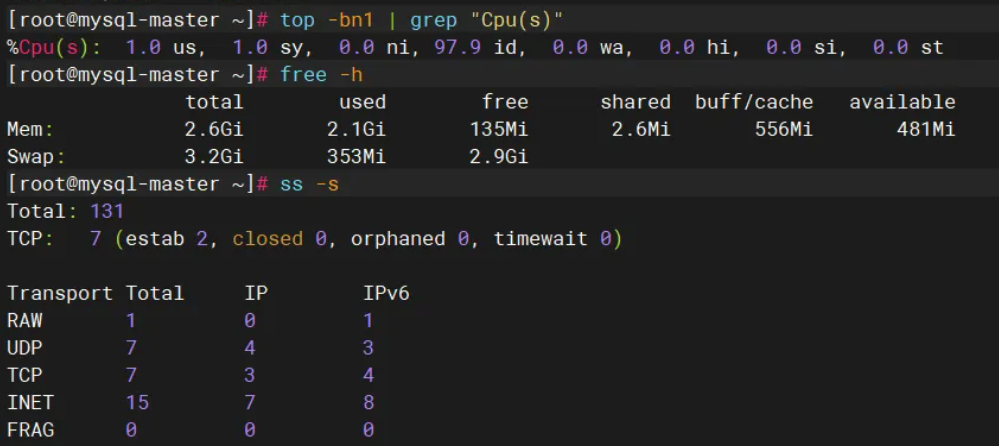Click the RAW row IP count 0
The width and height of the screenshot is (999, 446).
coord(250,320)
